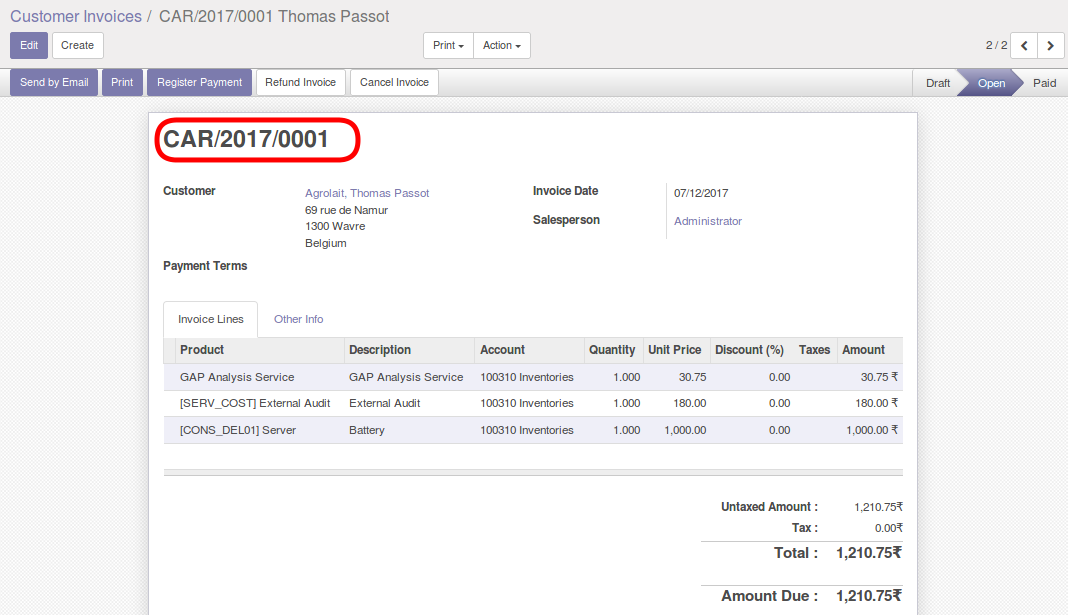
Task: Click Refund Invoice
Action: [300, 83]
